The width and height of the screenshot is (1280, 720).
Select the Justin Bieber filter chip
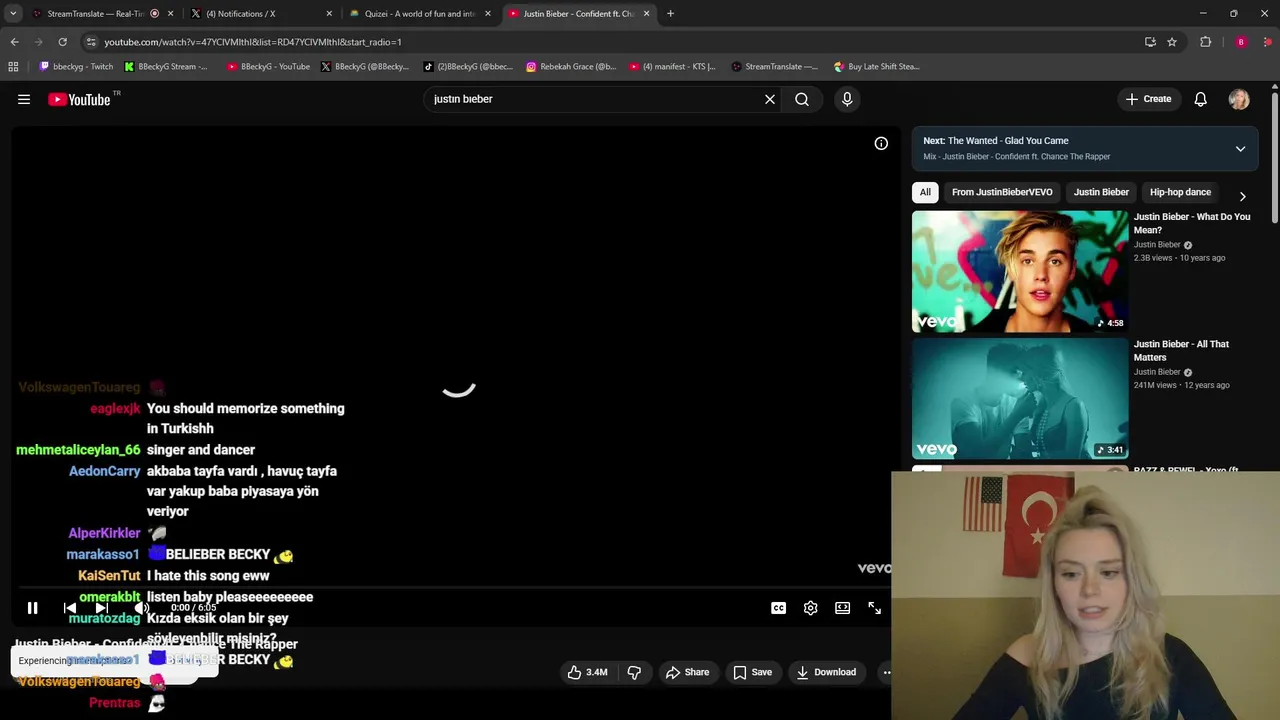[x=1101, y=192]
